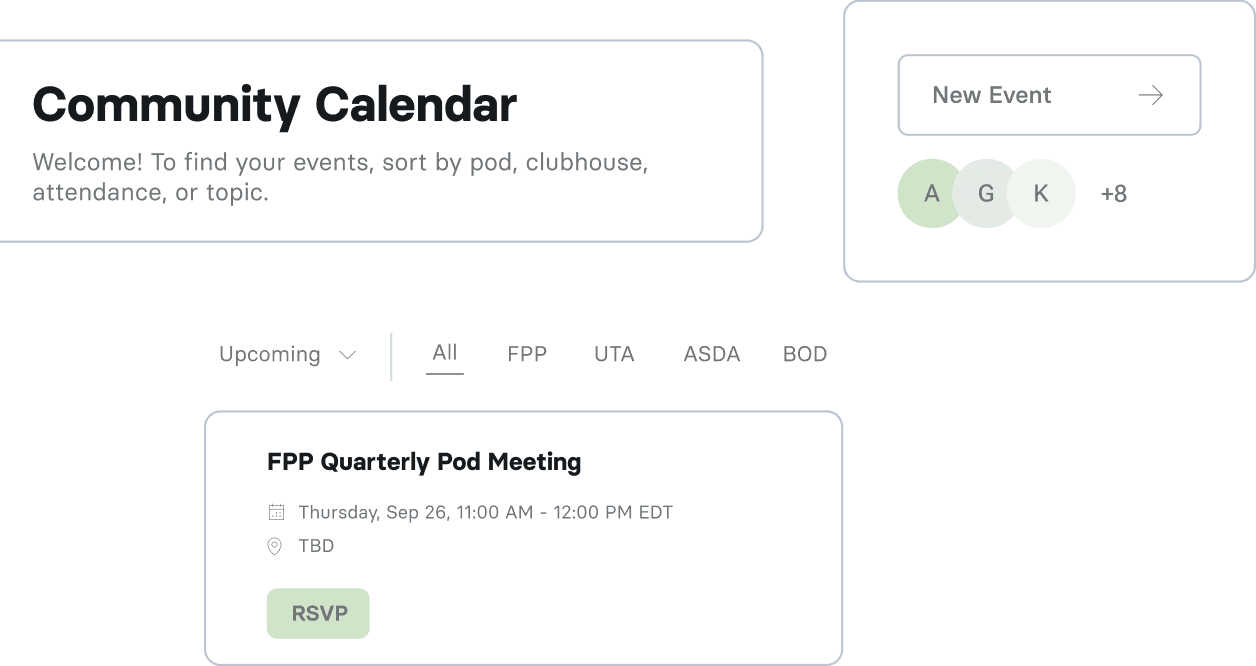Switch to the BOD tab
The width and height of the screenshot is (1256, 666).
(x=805, y=354)
